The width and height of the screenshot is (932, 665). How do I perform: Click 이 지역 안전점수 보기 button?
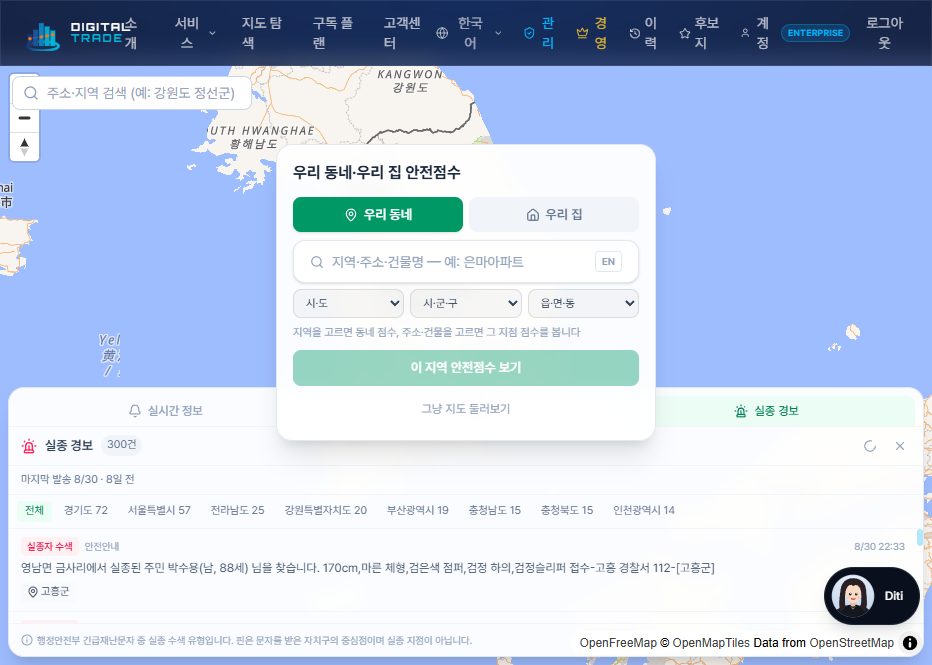(466, 368)
